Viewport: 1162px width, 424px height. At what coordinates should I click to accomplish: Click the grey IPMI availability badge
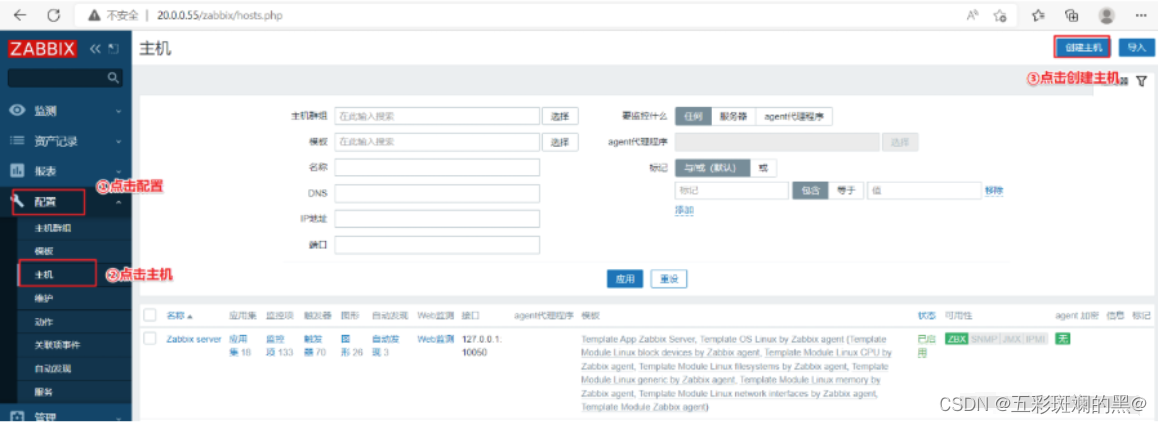point(1035,339)
